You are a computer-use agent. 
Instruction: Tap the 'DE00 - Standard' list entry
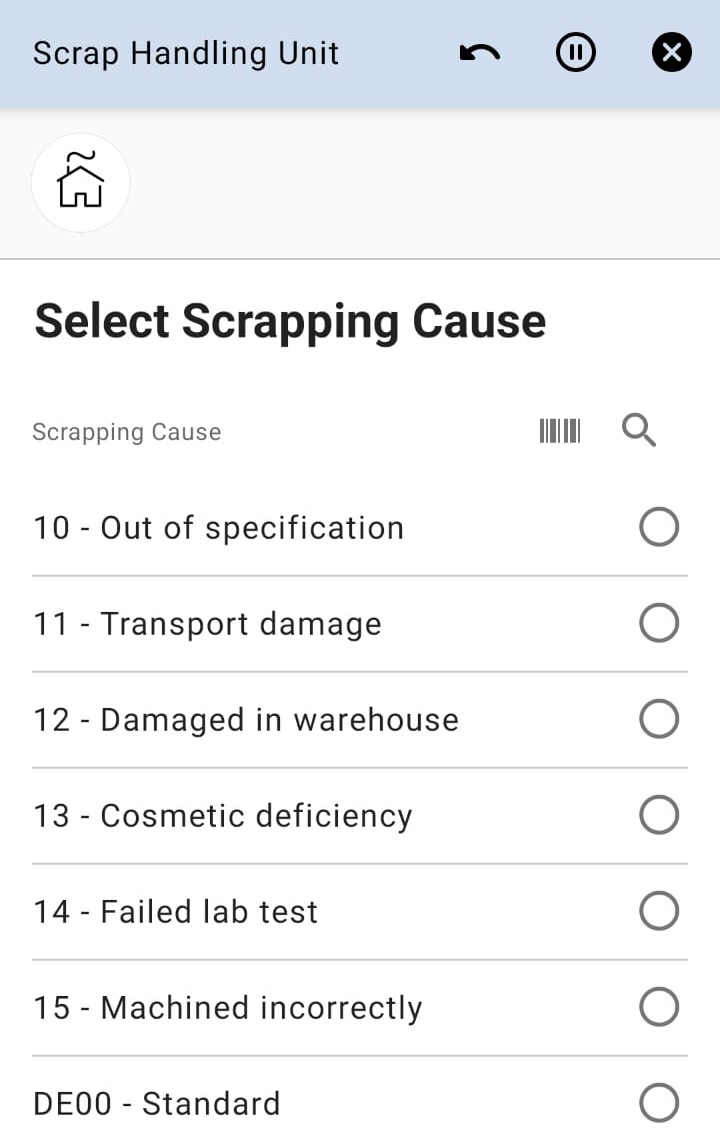tap(157, 1104)
